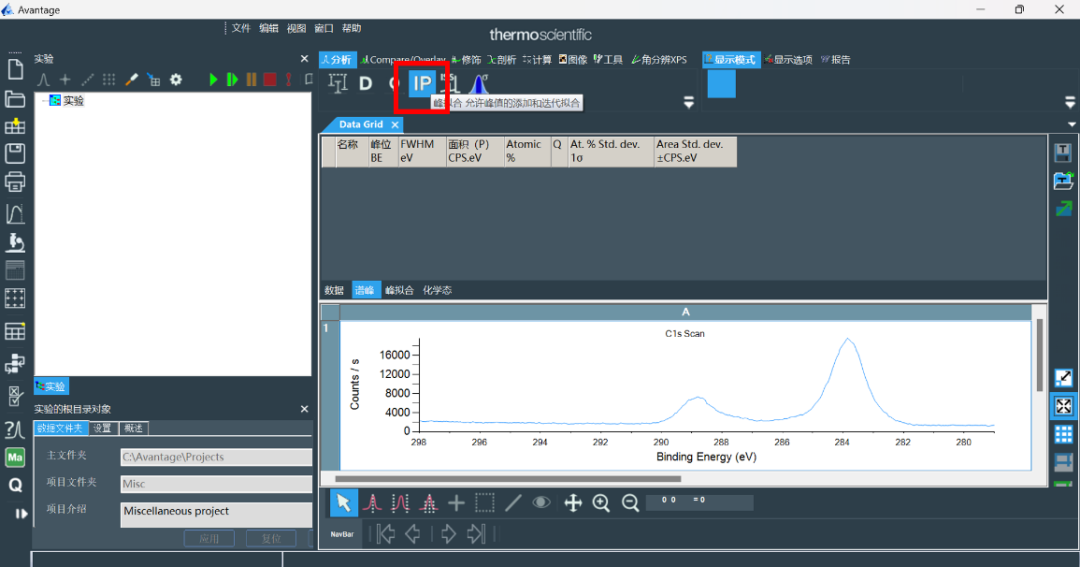1080x567 pixels.
Task: Pause the experiment run
Action: [251, 79]
